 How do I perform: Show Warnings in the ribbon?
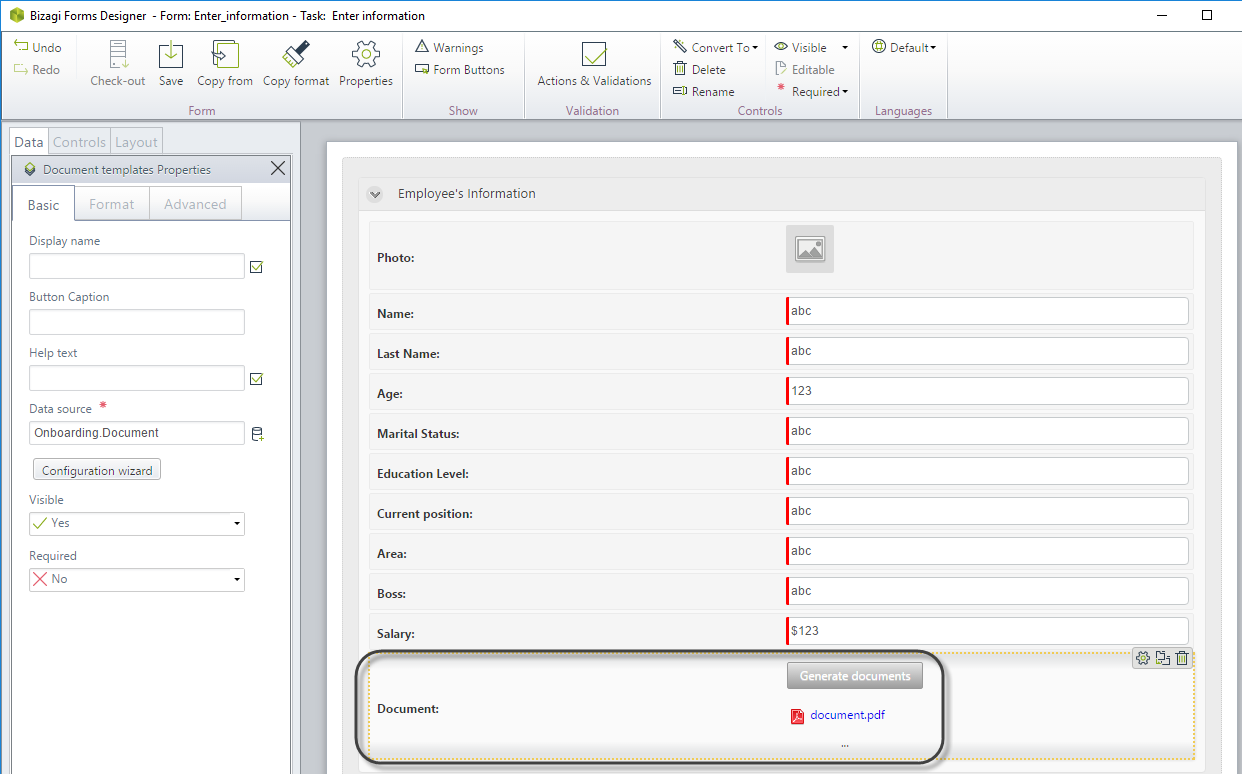click(449, 47)
